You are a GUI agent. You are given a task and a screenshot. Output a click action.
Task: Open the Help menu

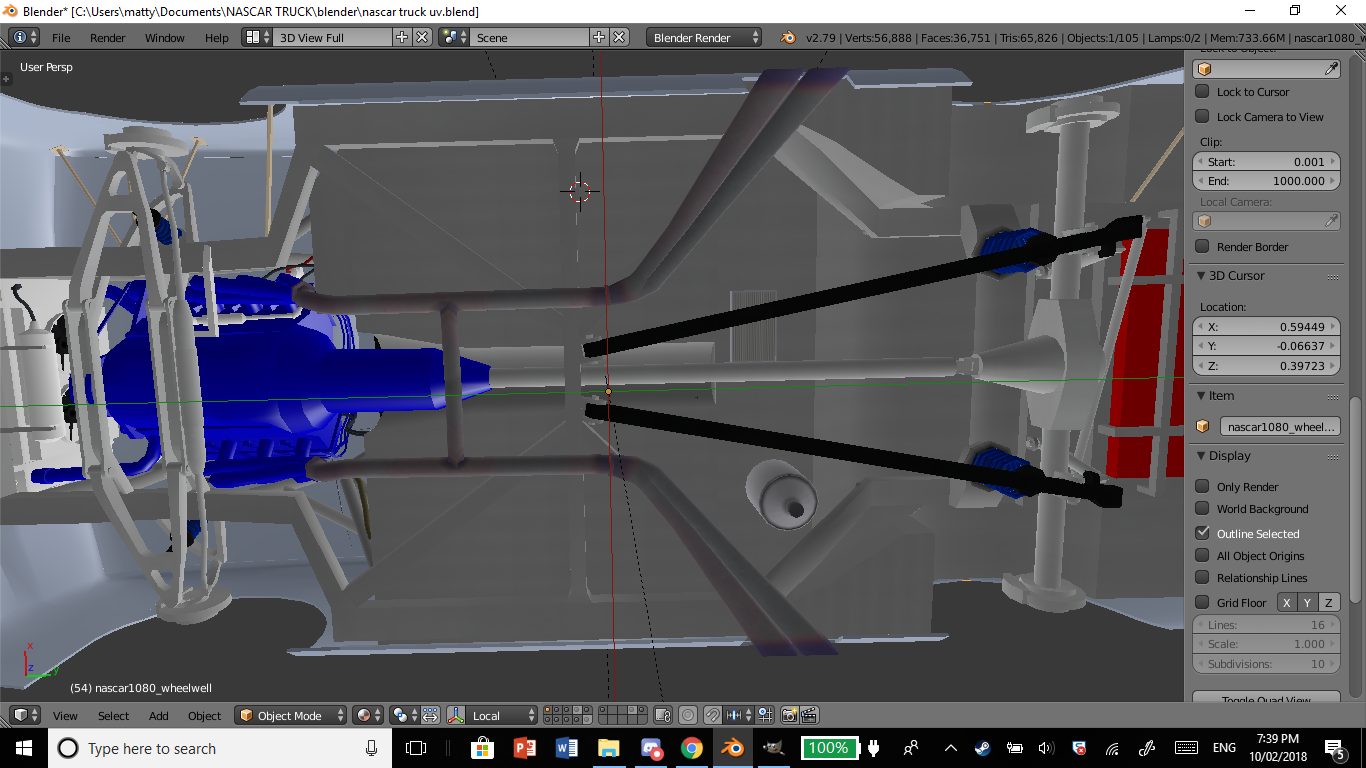click(x=217, y=38)
